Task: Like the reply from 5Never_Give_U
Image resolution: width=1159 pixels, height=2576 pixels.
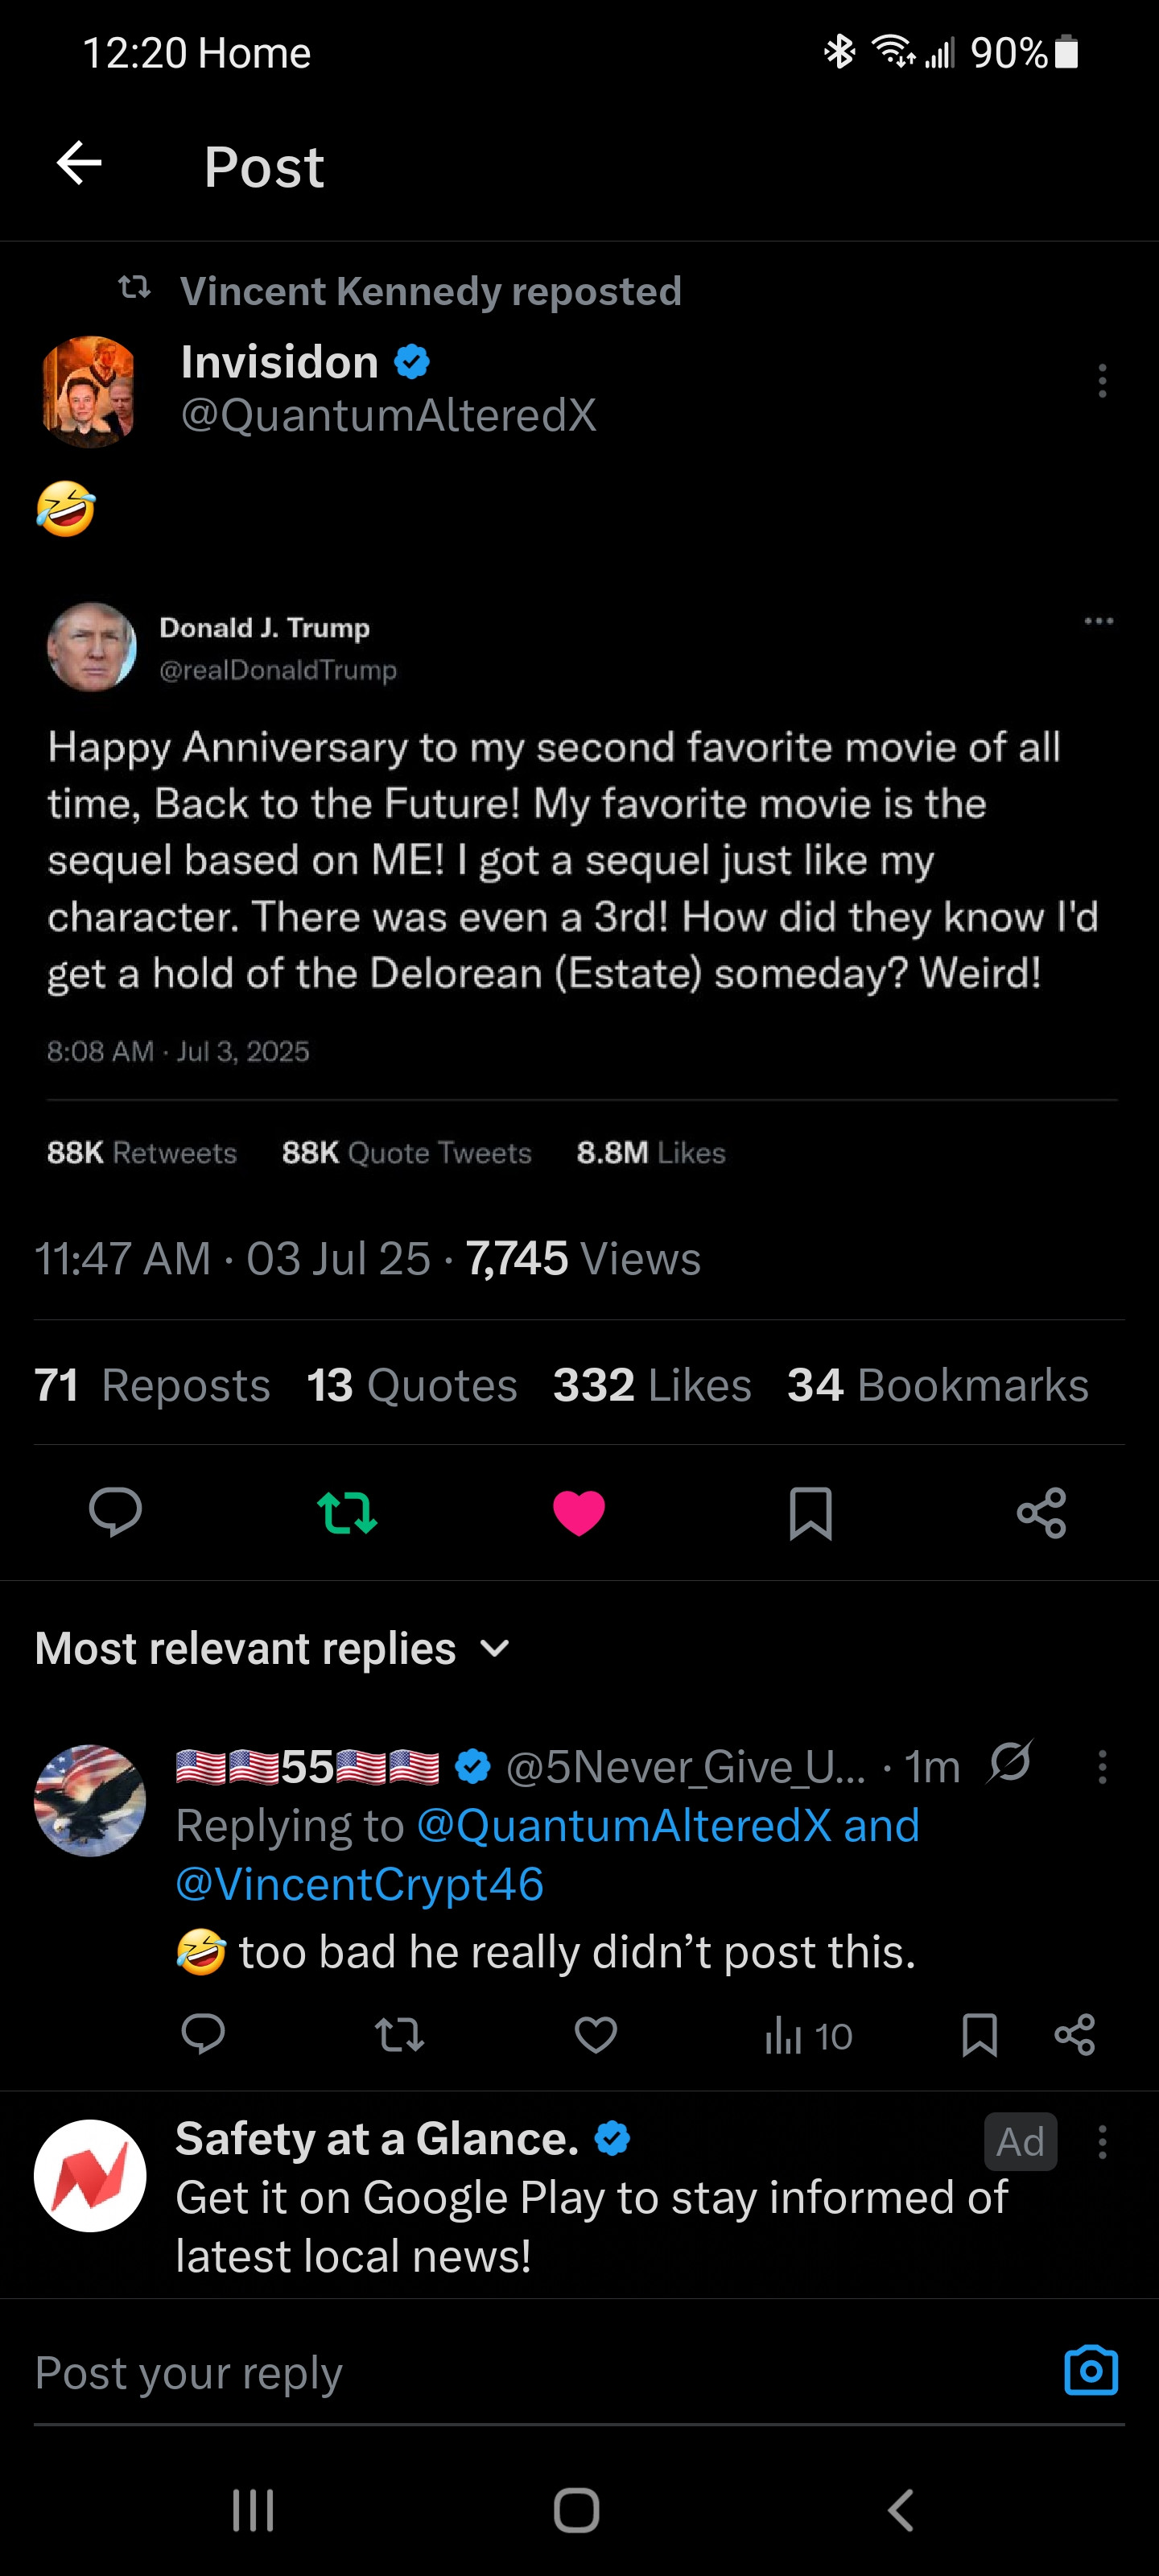Action: tap(596, 2035)
